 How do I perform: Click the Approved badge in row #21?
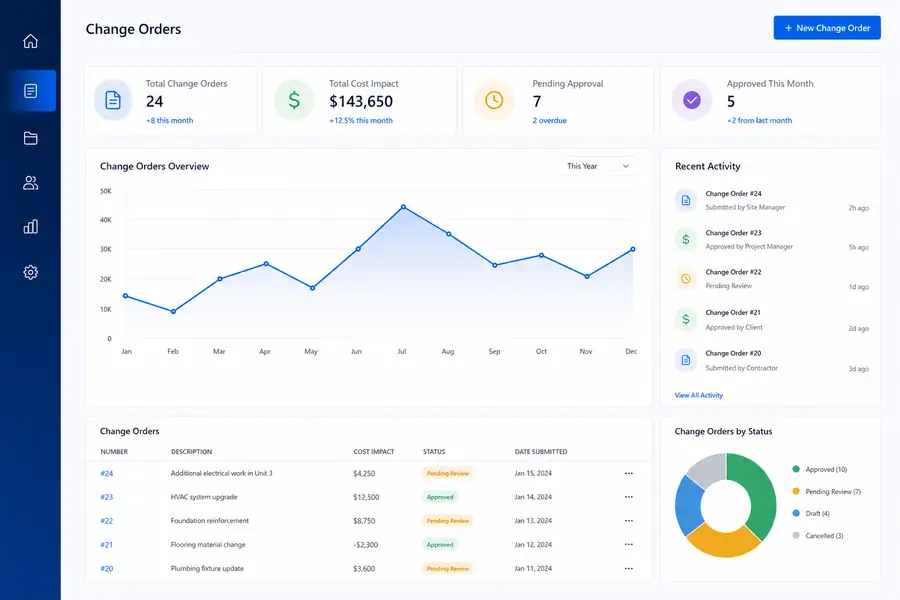440,544
